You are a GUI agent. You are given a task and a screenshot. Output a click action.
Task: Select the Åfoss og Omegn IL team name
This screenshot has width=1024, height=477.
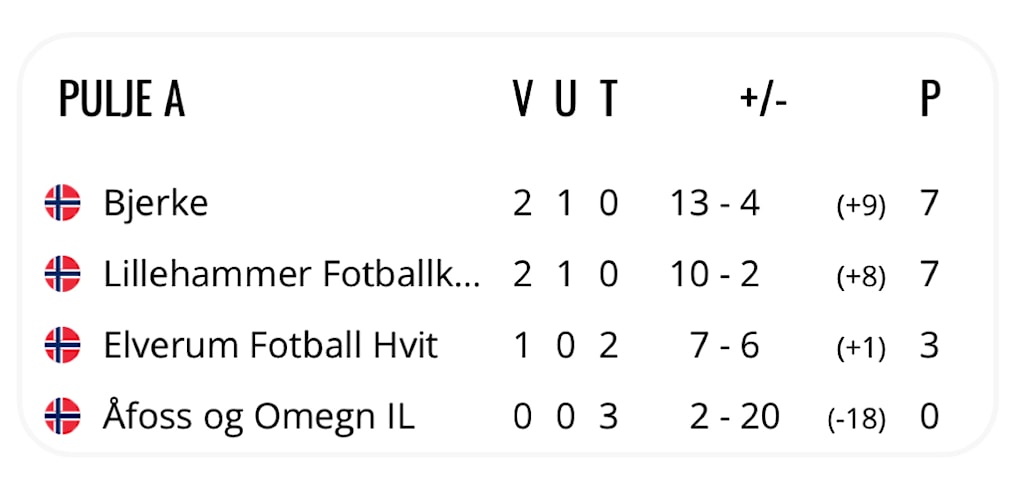tap(259, 416)
